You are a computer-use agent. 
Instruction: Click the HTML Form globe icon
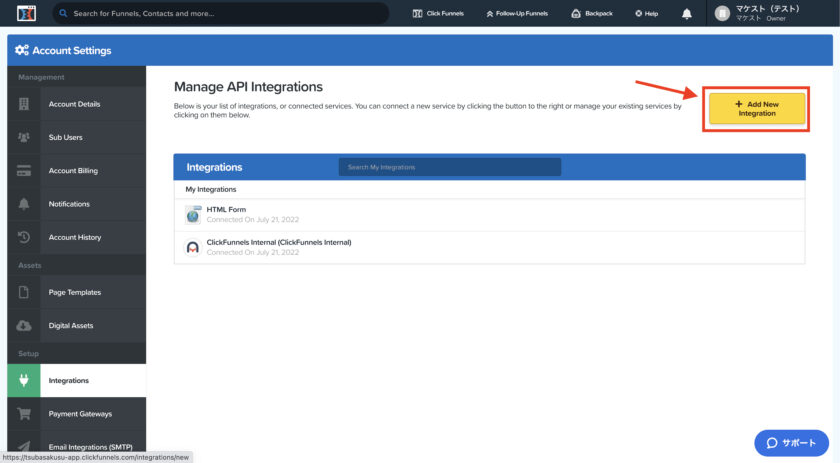[193, 214]
